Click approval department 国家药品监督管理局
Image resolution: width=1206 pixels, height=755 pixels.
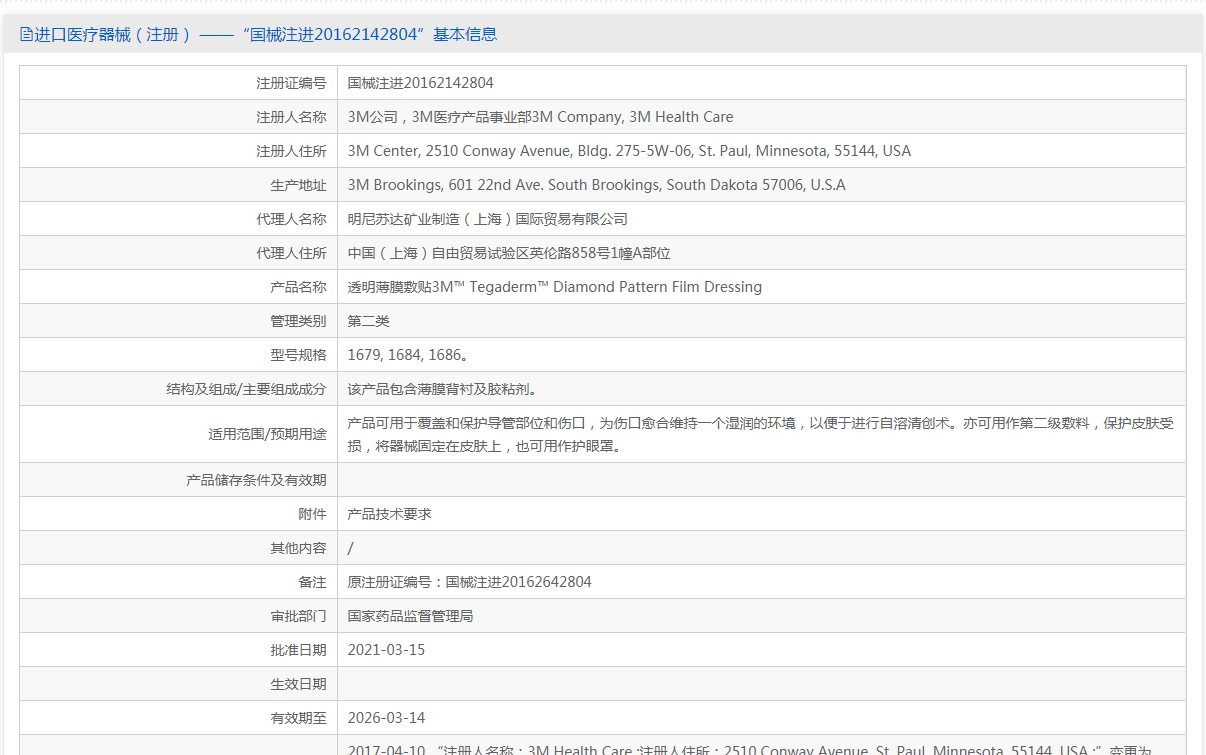tap(410, 616)
